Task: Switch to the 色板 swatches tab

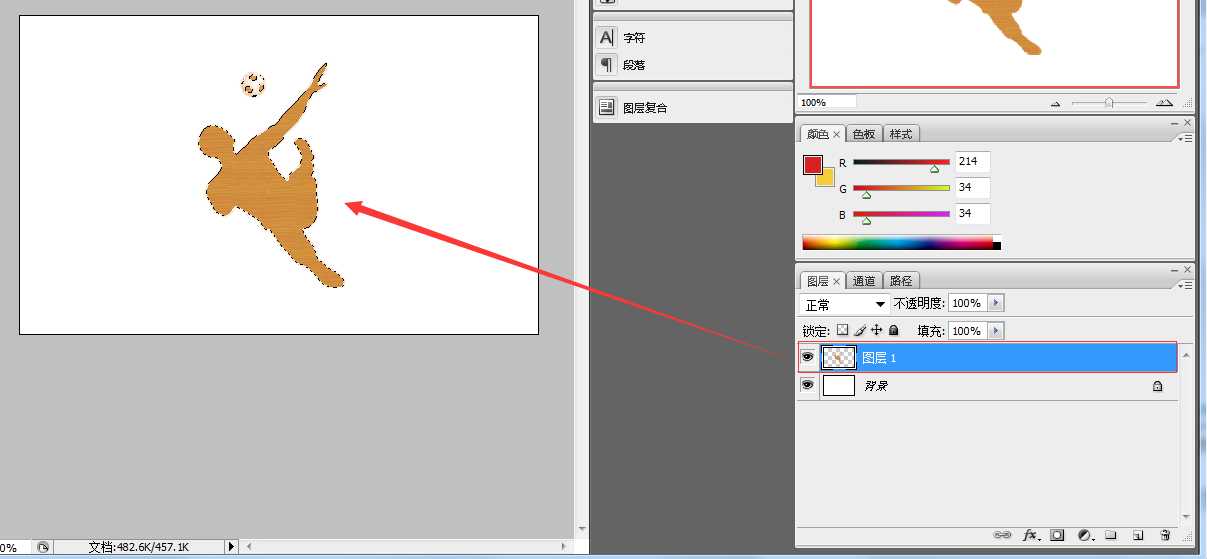Action: point(864,134)
